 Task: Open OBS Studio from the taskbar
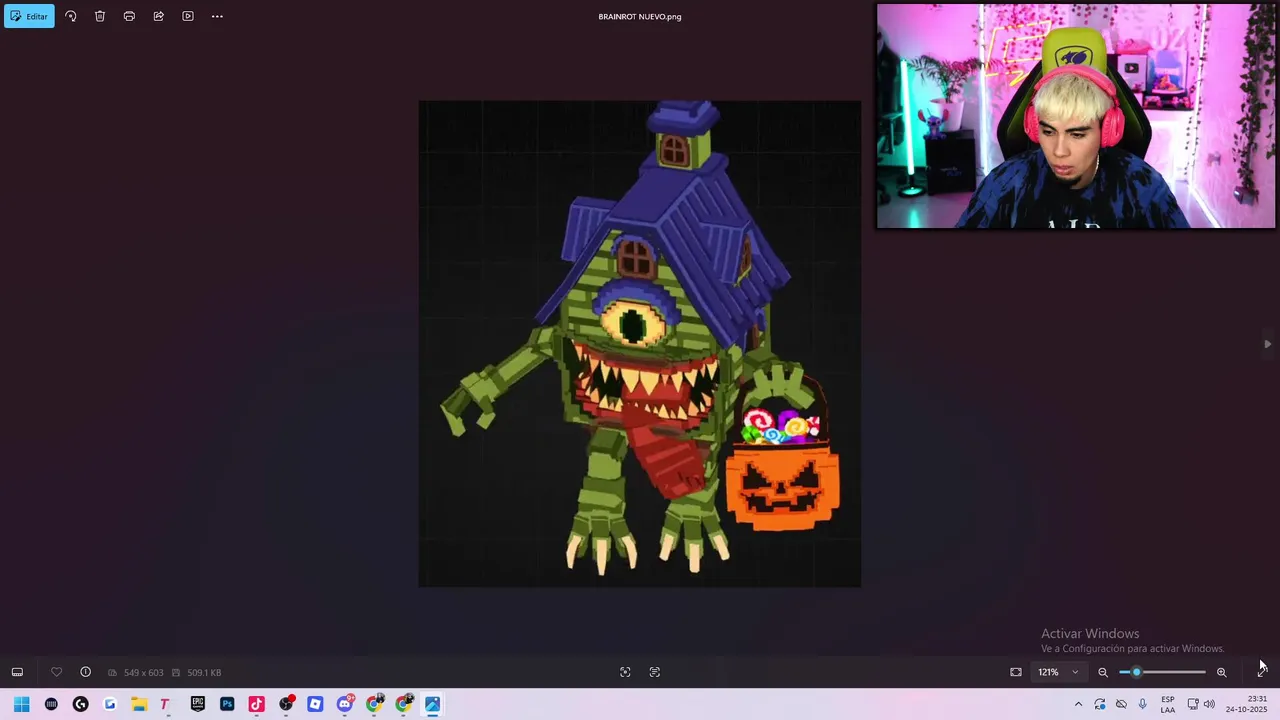pos(286,704)
